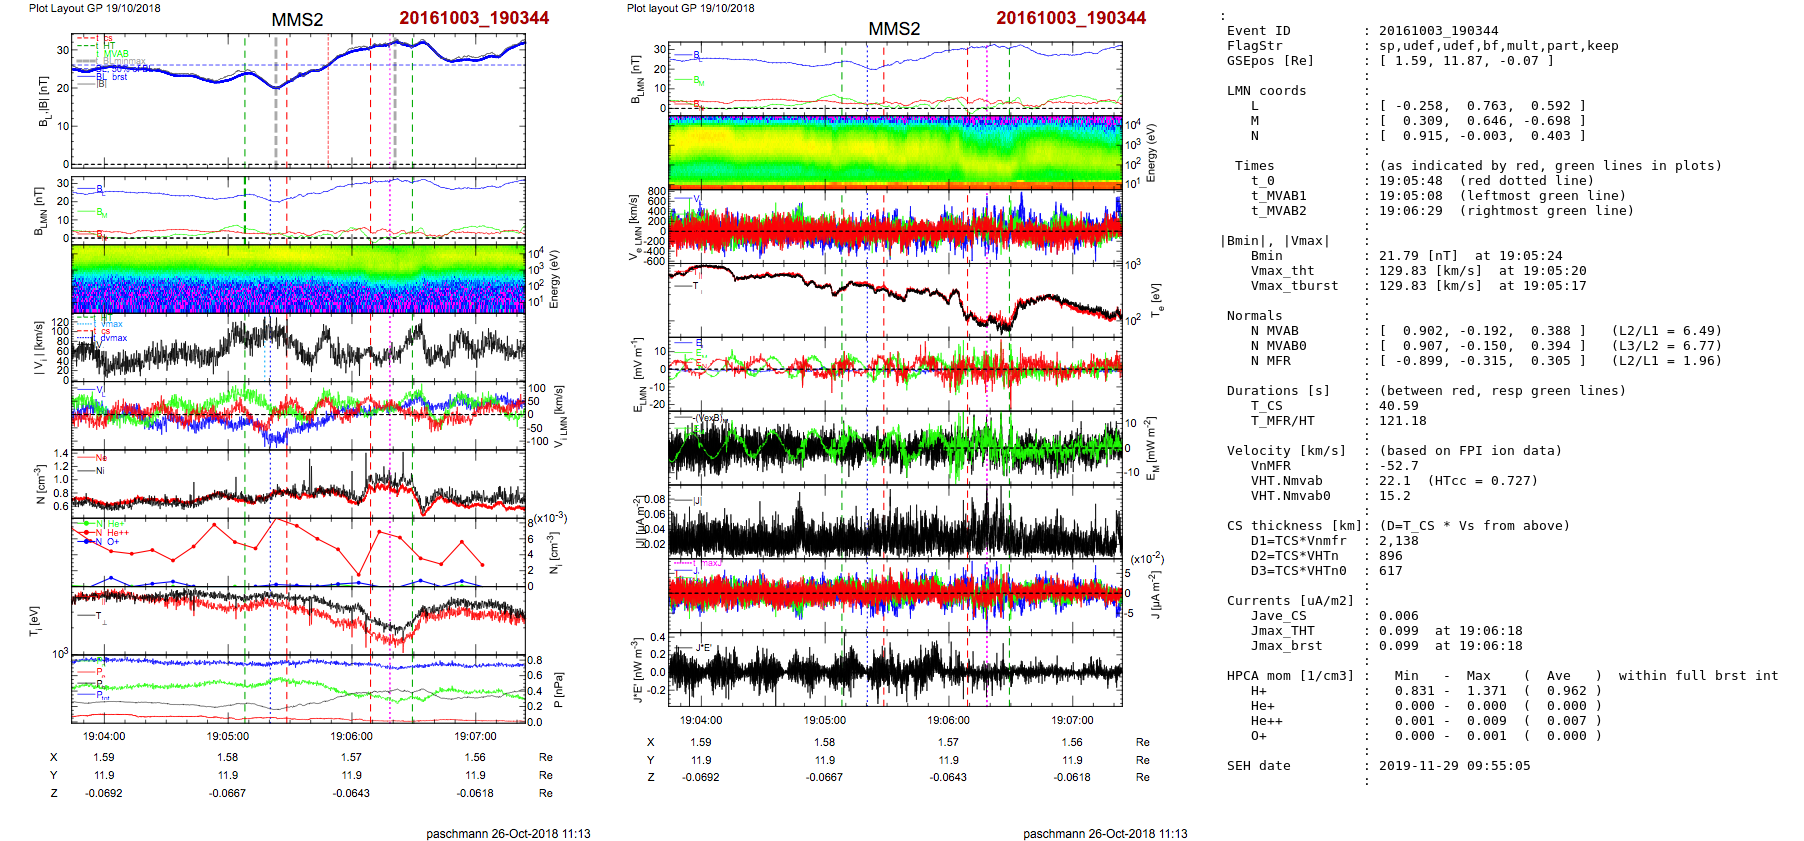The width and height of the screenshot is (1804, 841).
Task: Click the "HPCA mom [1/cm3]" table heading
Action: 1290,676
